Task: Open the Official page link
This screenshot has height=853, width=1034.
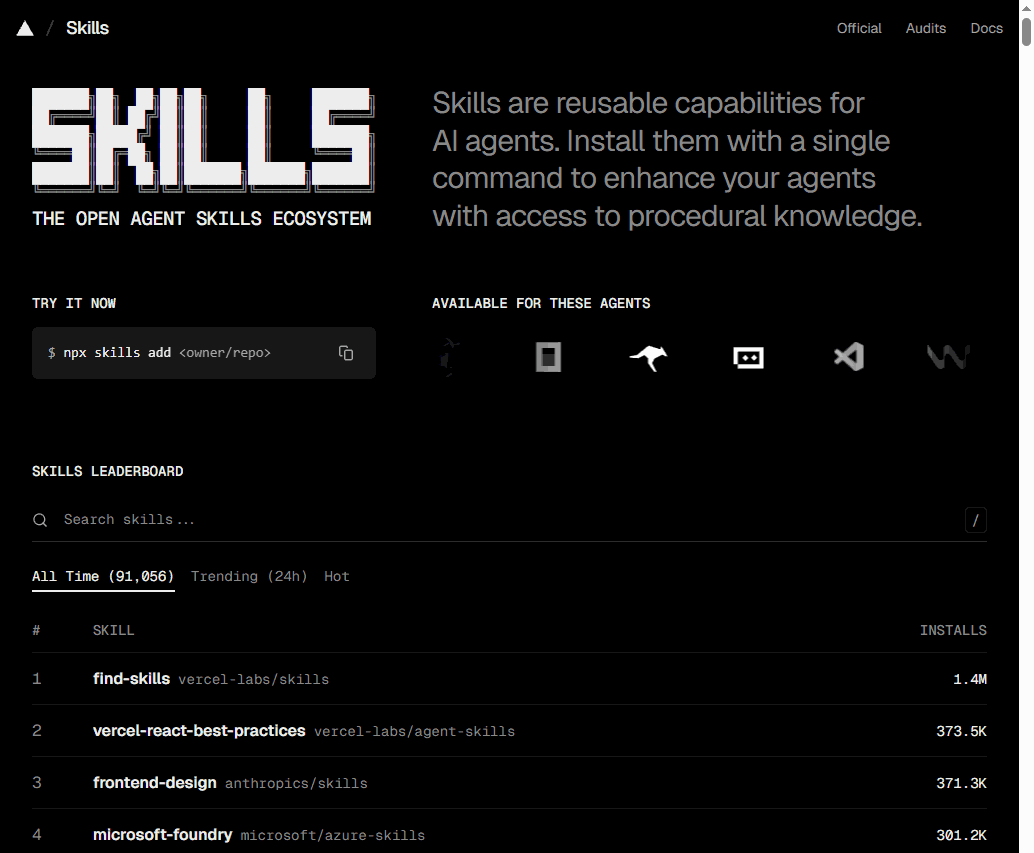Action: [x=859, y=28]
